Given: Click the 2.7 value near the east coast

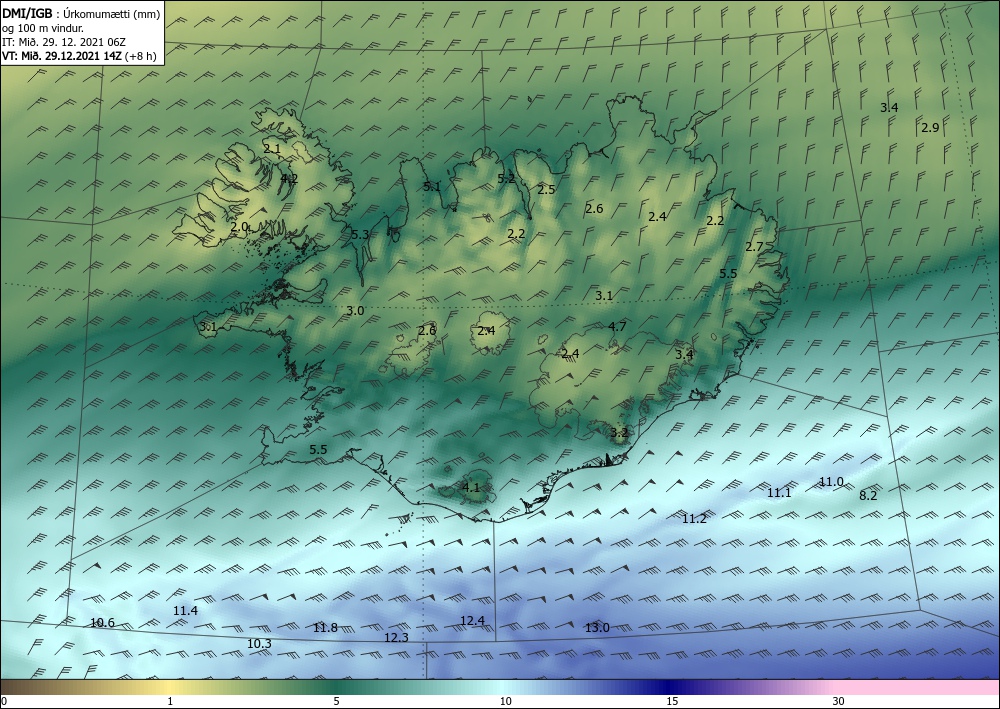Looking at the screenshot, I should 754,247.
